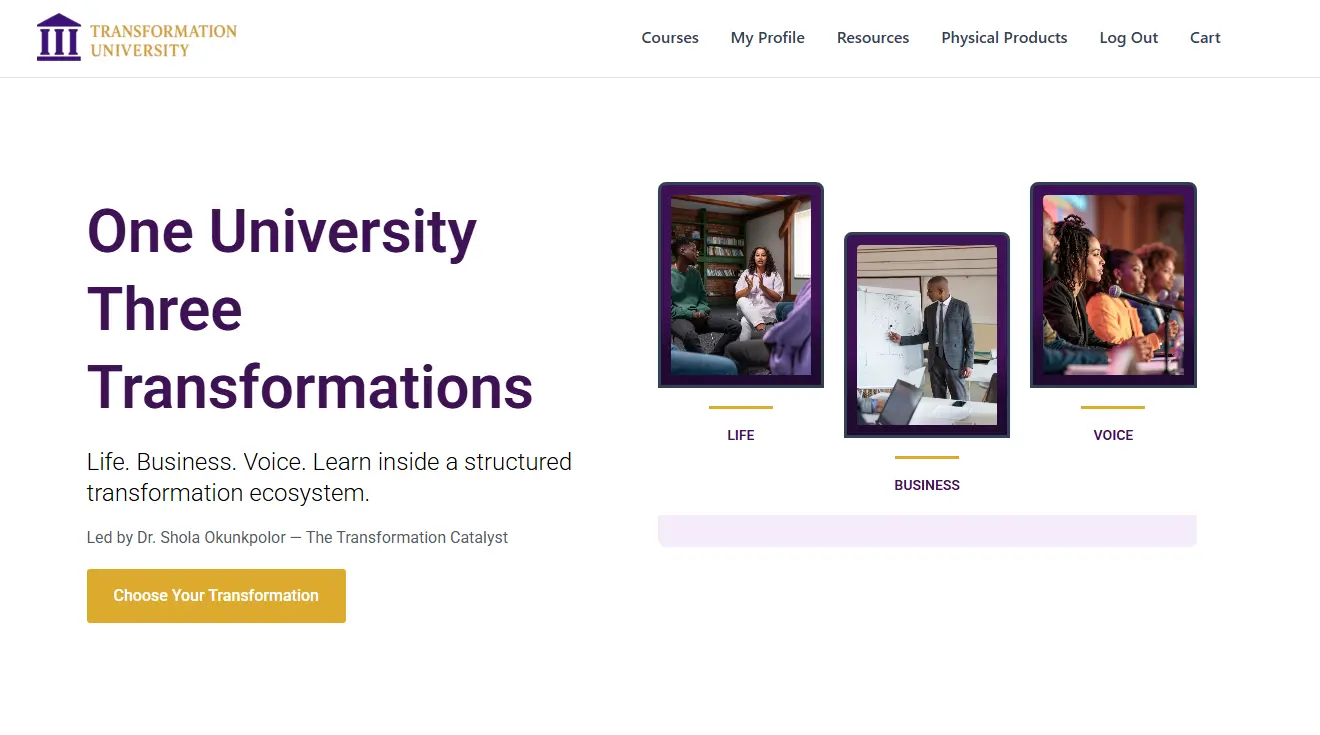Click the purple progress bar below the images

(926, 530)
